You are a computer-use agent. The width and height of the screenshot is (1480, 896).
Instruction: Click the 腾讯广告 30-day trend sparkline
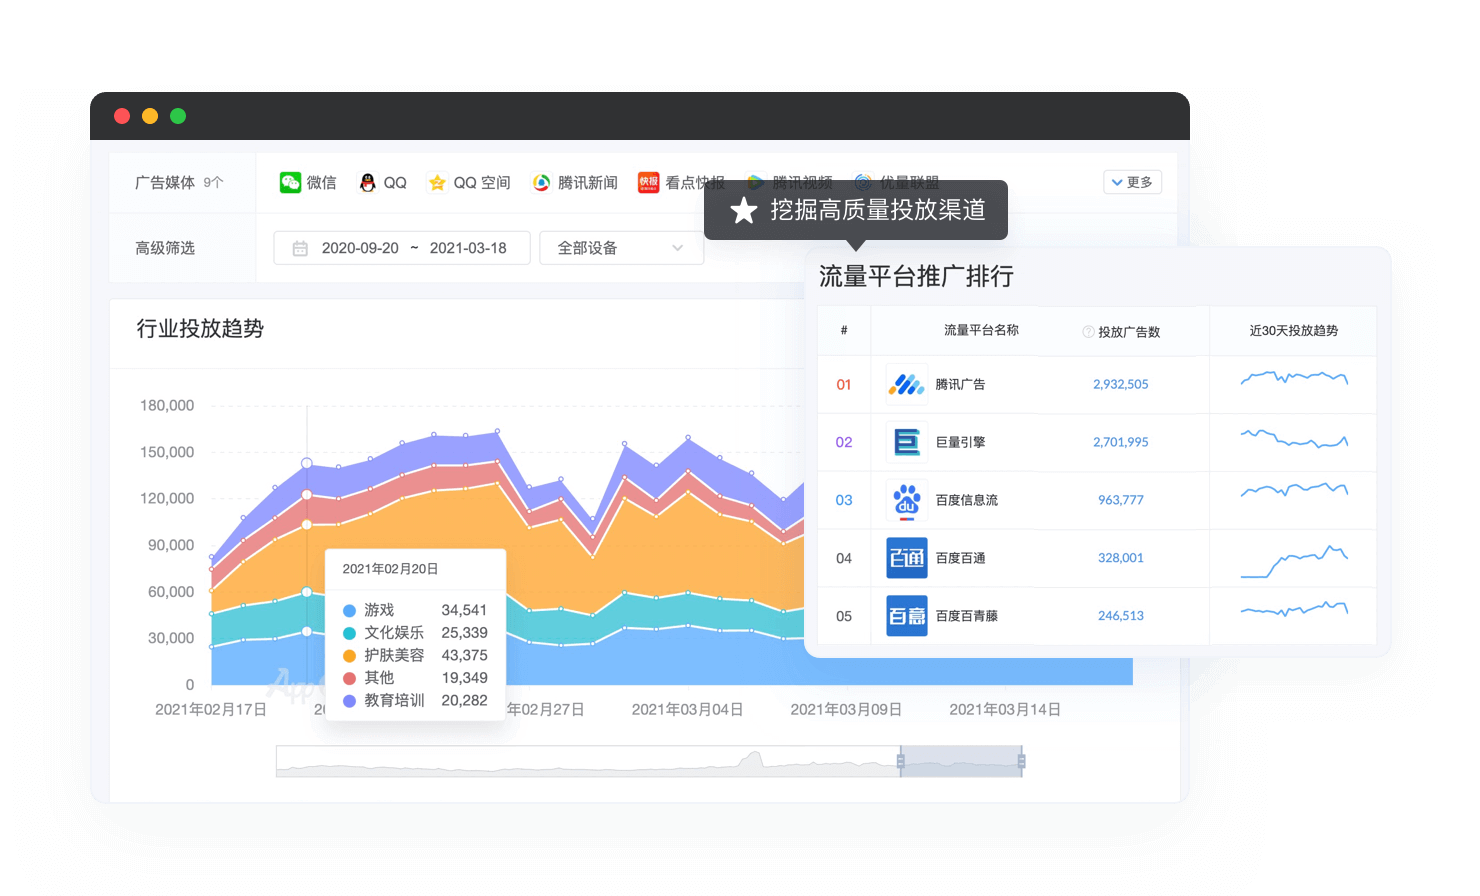tap(1294, 379)
